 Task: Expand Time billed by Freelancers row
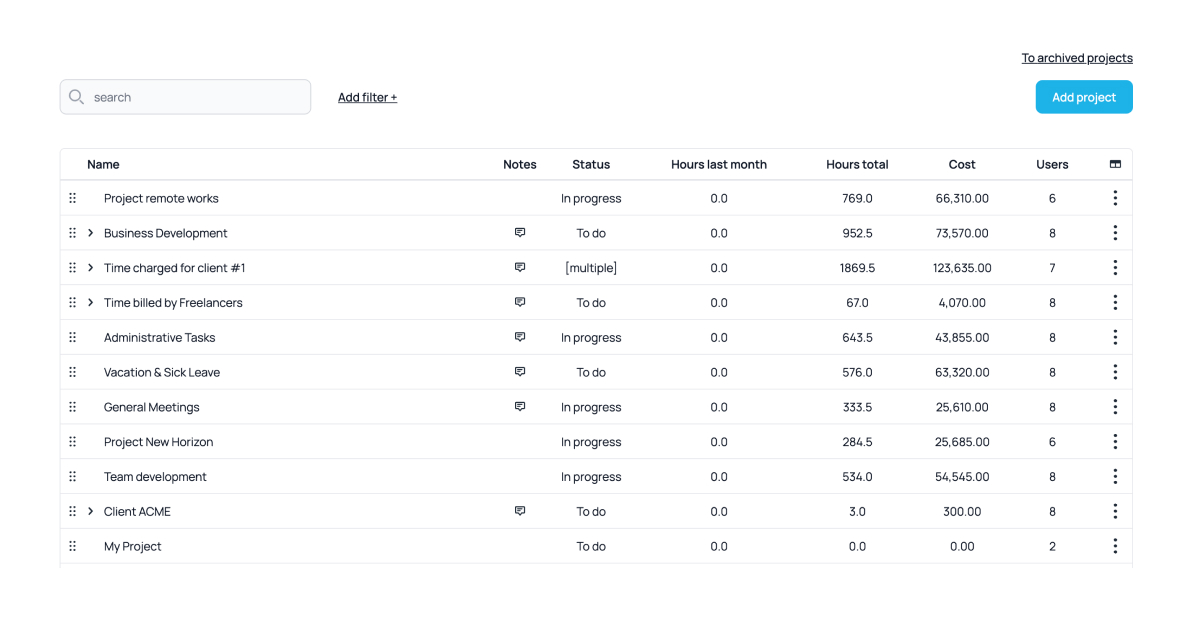pos(91,302)
